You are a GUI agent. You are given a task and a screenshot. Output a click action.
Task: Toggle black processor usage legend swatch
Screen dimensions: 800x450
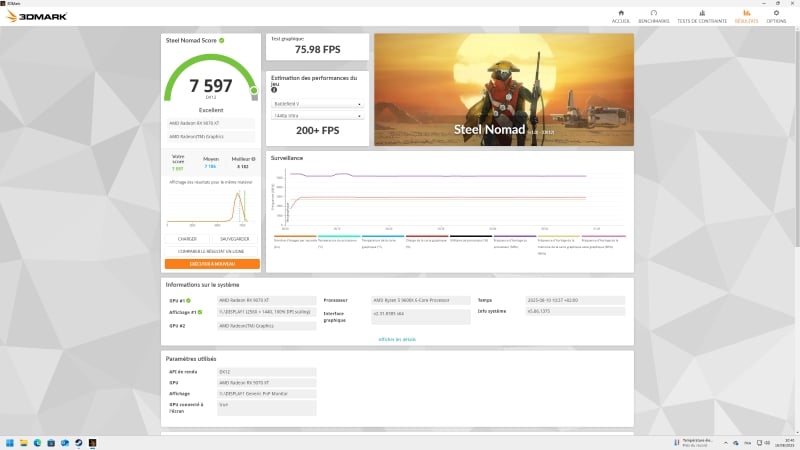click(x=470, y=236)
